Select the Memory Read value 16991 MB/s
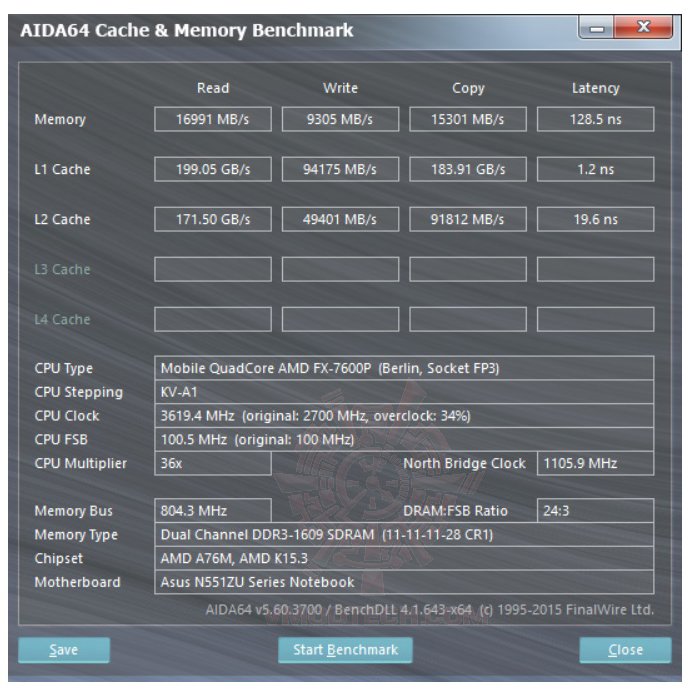The image size is (692, 698). (x=213, y=119)
